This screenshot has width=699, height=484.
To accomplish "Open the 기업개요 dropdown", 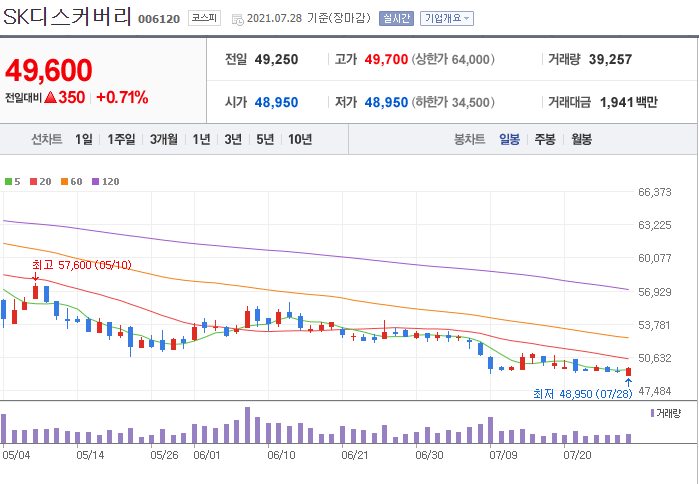I will (447, 19).
